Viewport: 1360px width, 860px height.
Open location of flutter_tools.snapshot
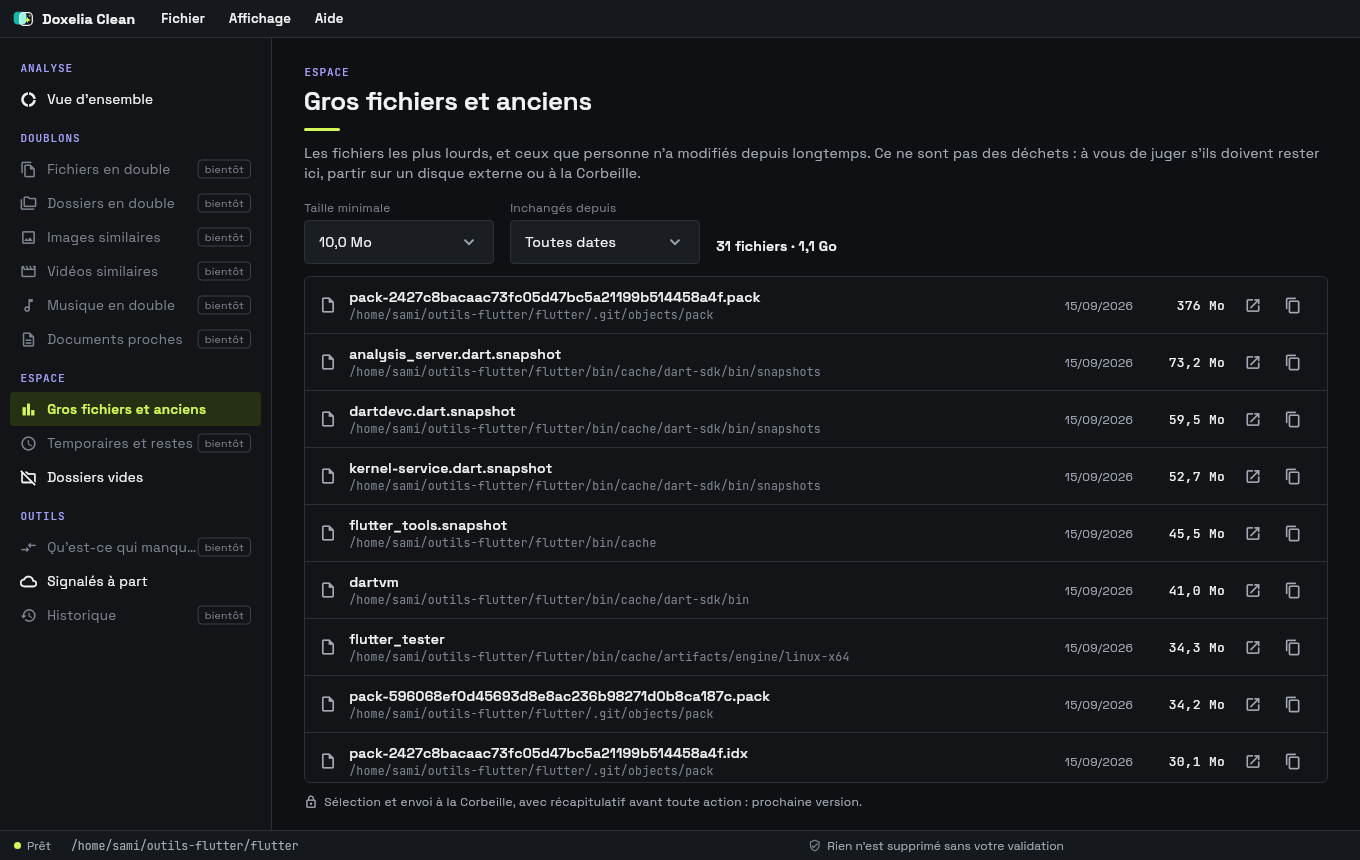(x=1253, y=533)
